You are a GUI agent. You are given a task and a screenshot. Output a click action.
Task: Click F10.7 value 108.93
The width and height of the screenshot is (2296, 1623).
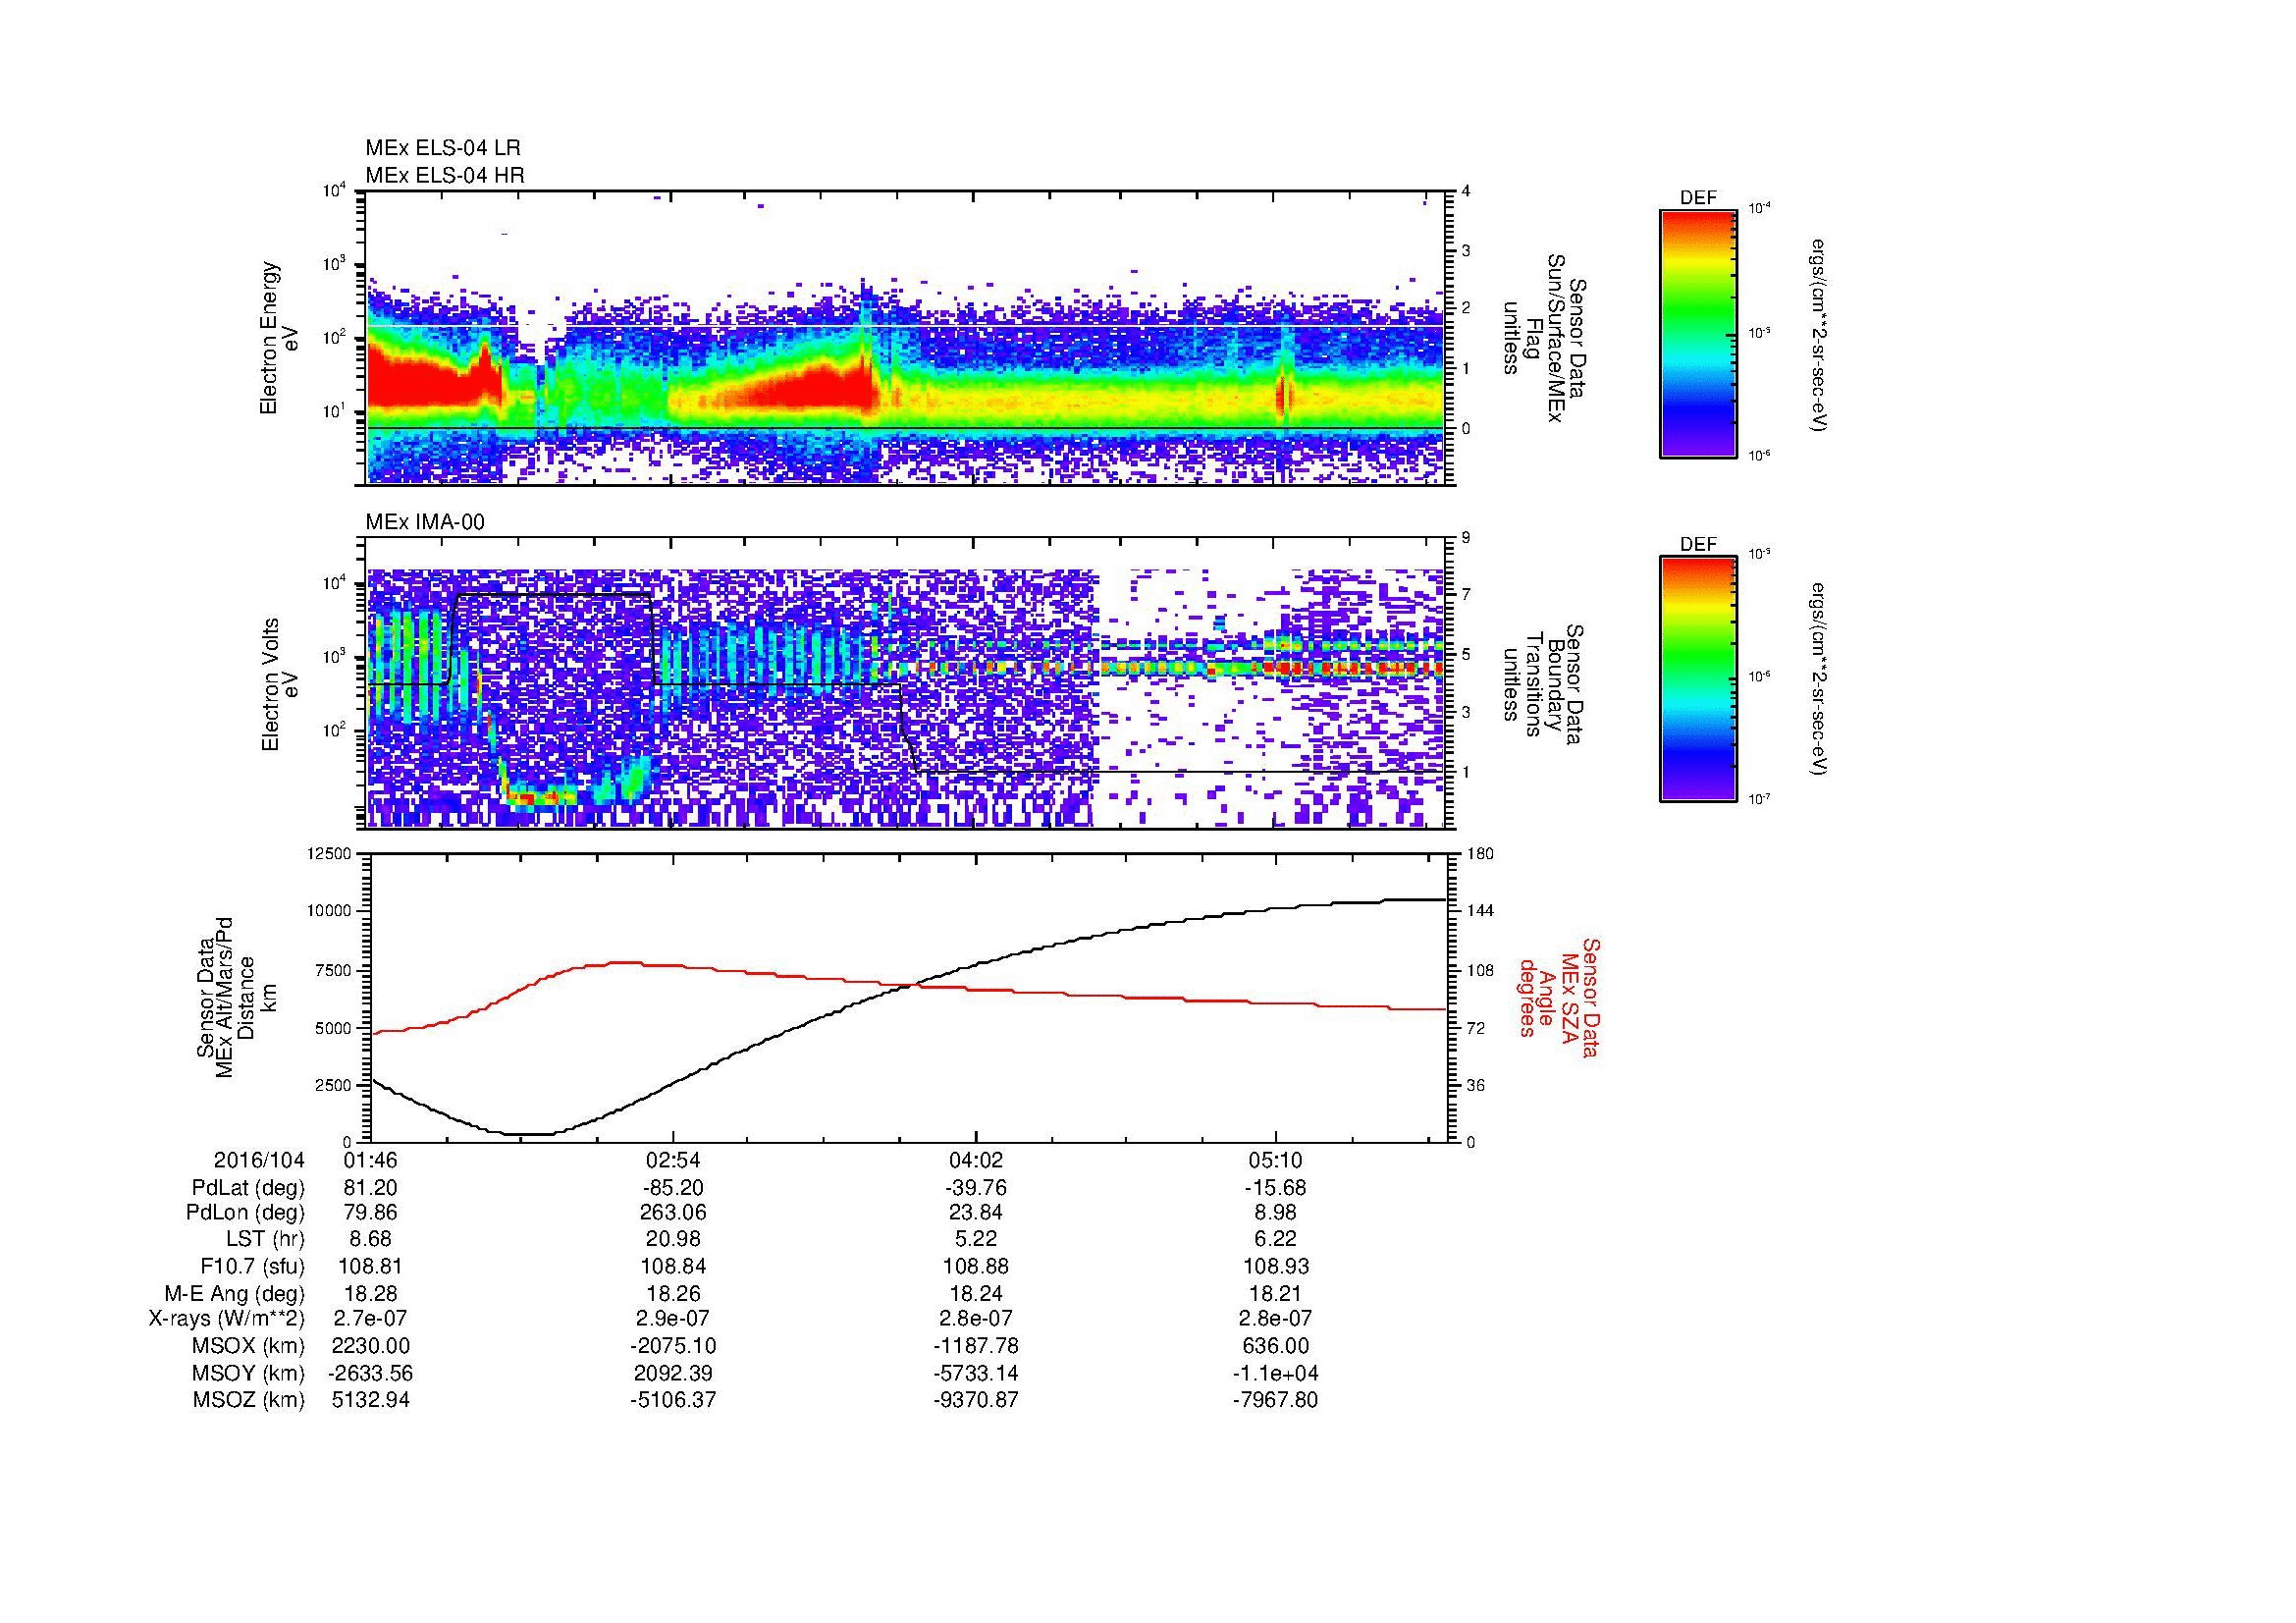tap(1276, 1266)
